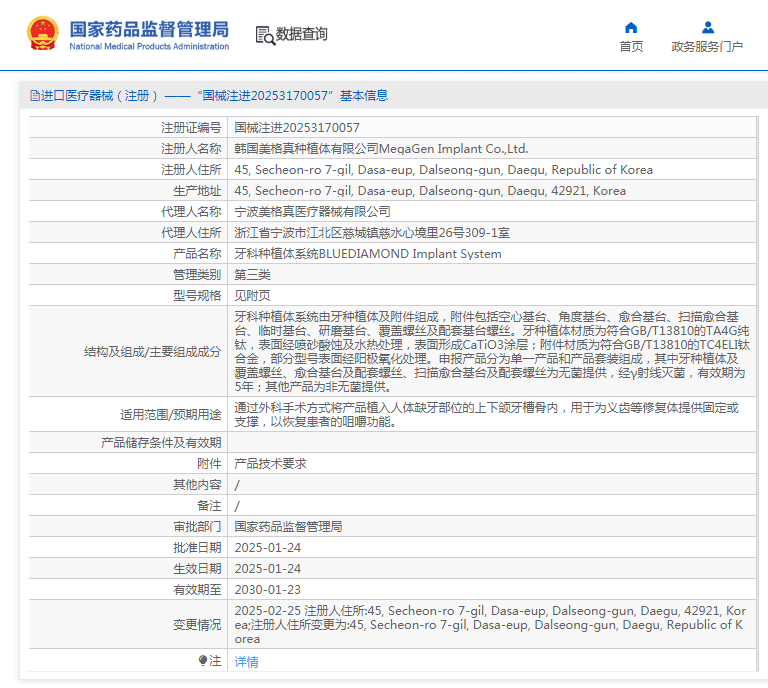Viewport: 768px width, 688px height.
Task: Click the 政务服务门户 person icon
Action: tap(707, 27)
